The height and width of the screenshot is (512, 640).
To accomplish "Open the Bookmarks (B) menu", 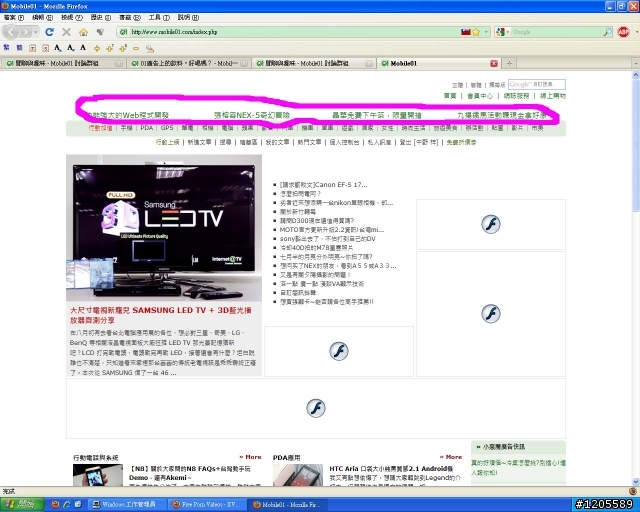I will (130, 18).
